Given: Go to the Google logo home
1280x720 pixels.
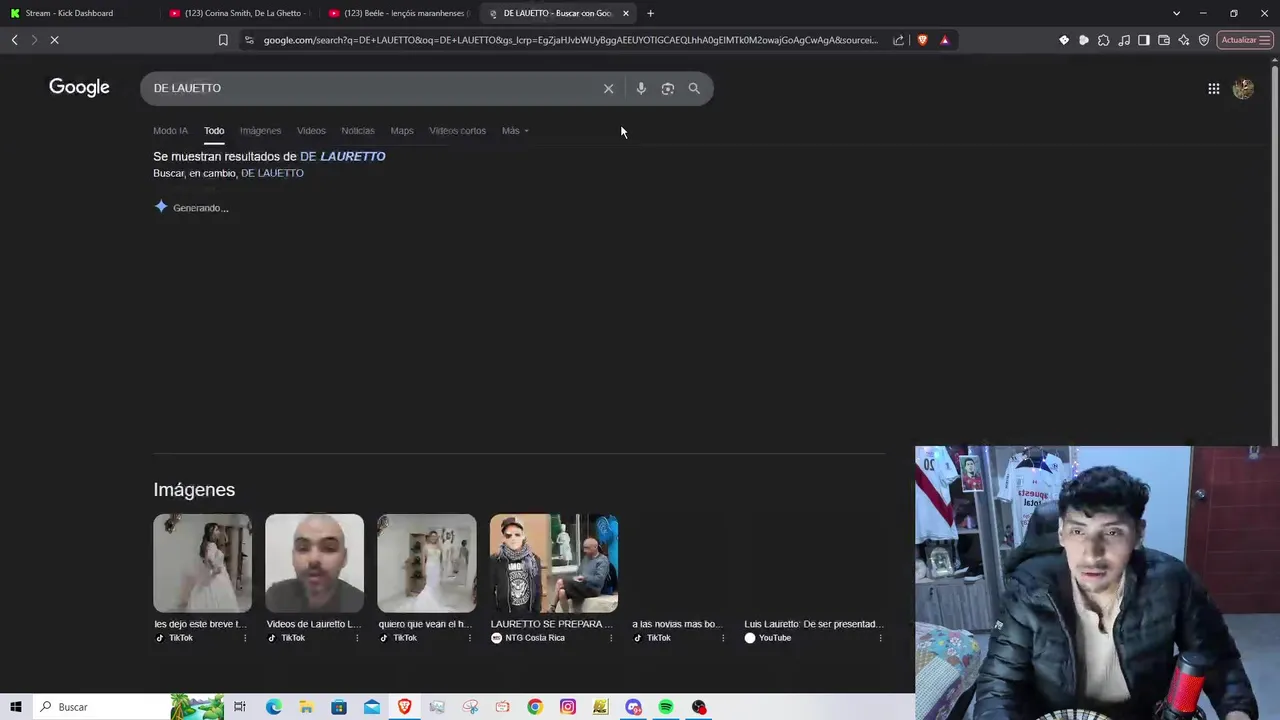Looking at the screenshot, I should point(79,88).
